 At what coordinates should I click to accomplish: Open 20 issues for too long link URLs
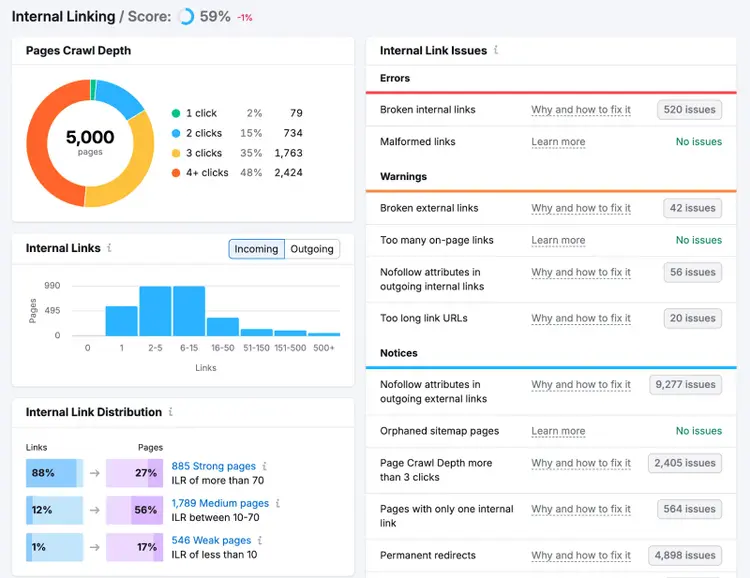click(x=692, y=318)
